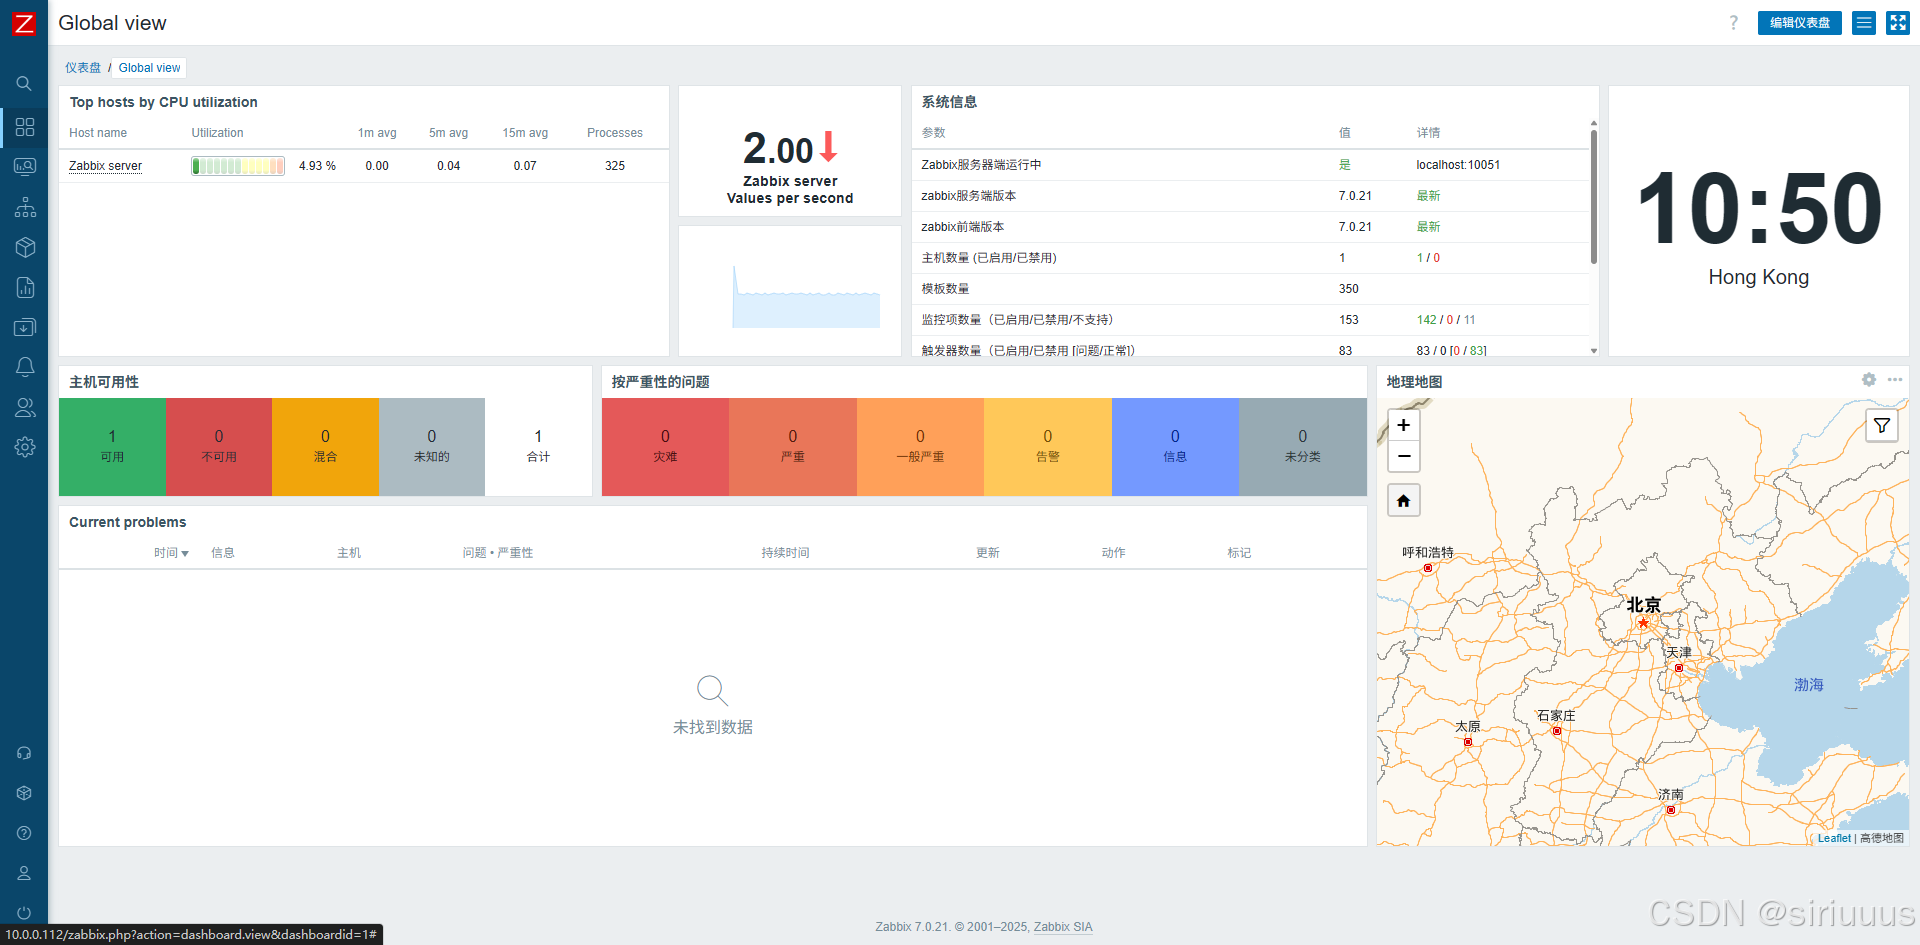Click the Leaflet attribution link
Screen dimensions: 1920x945
click(x=1834, y=838)
